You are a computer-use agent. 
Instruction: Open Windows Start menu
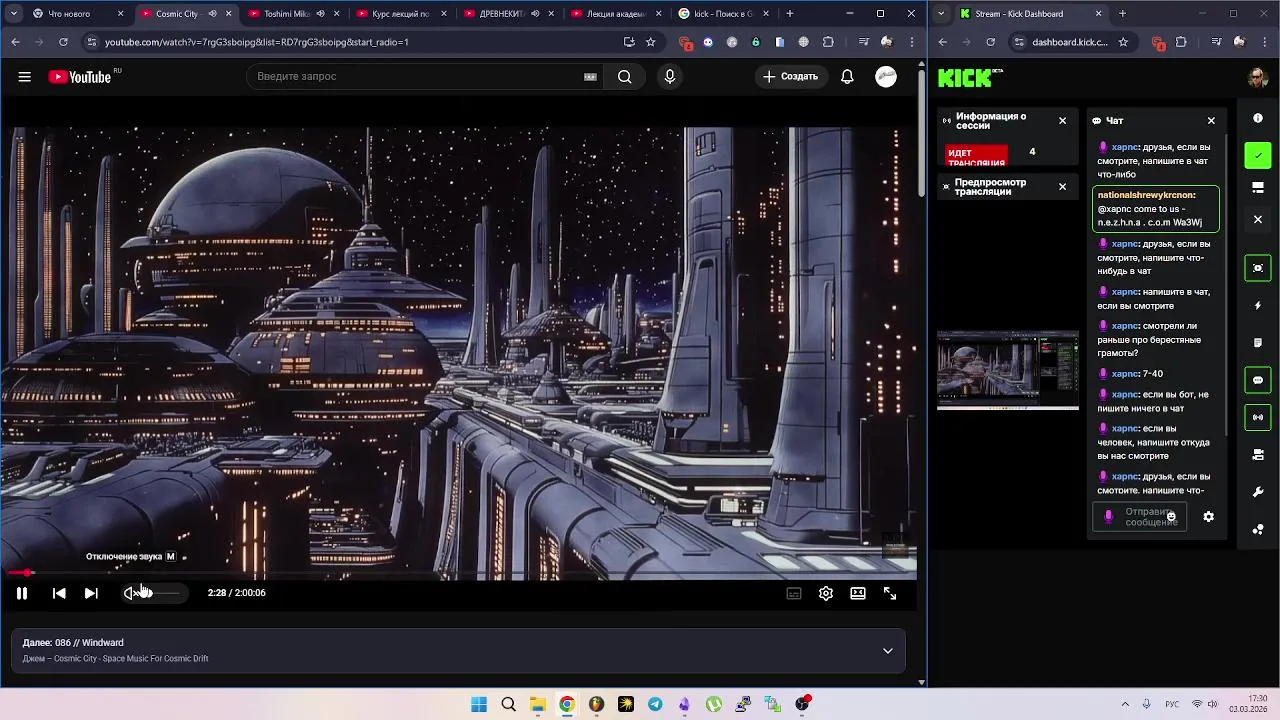[x=479, y=704]
